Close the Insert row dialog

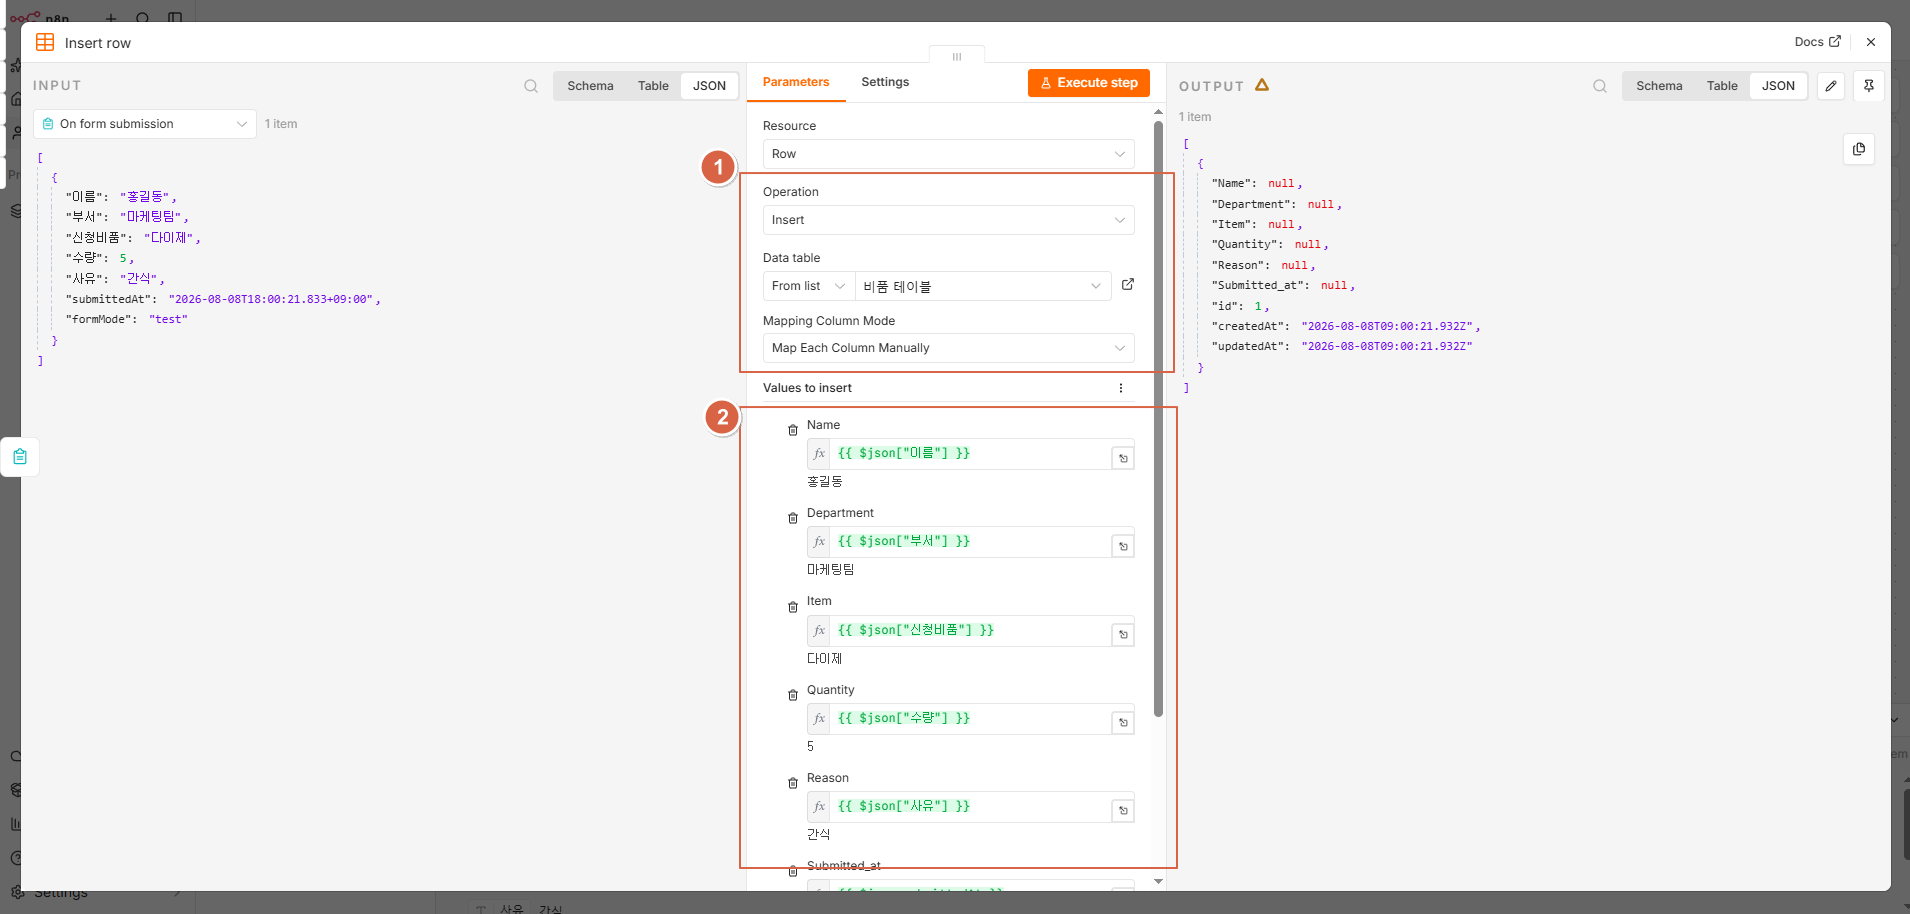1871,42
